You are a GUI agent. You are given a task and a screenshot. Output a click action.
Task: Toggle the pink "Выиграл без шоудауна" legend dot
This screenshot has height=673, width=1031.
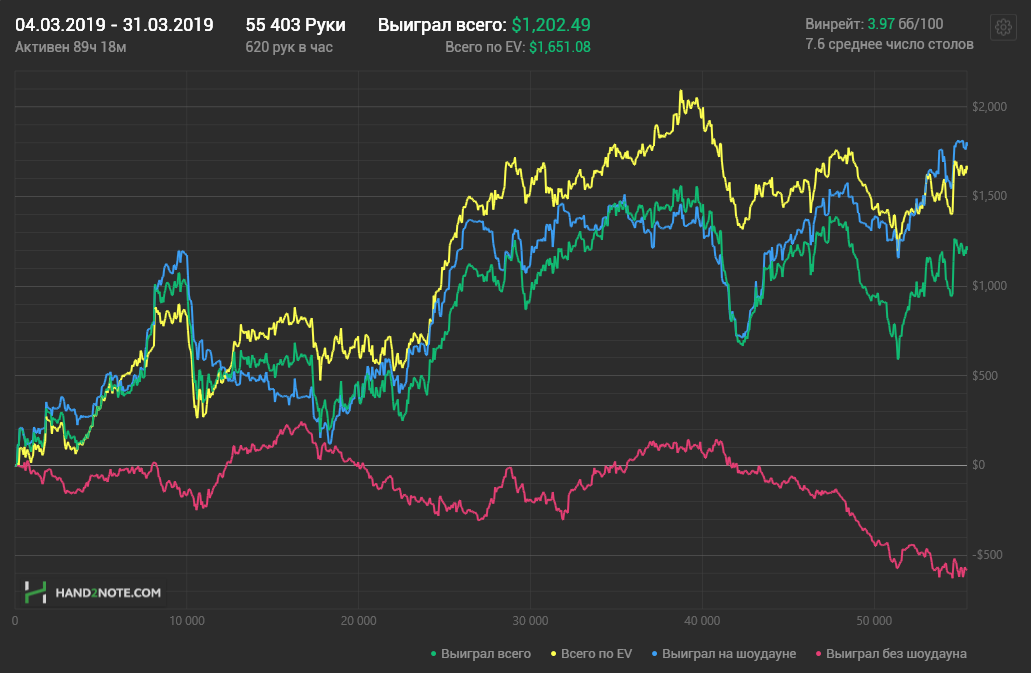[819, 654]
